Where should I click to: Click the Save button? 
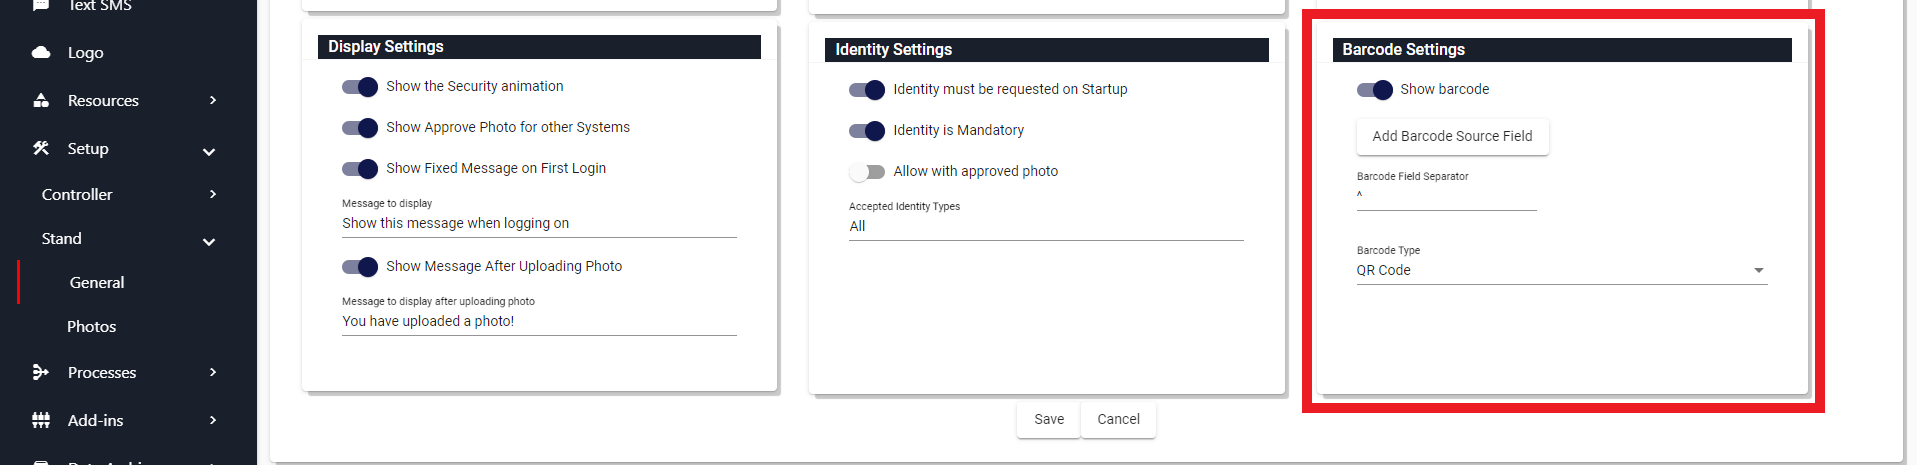1049,420
